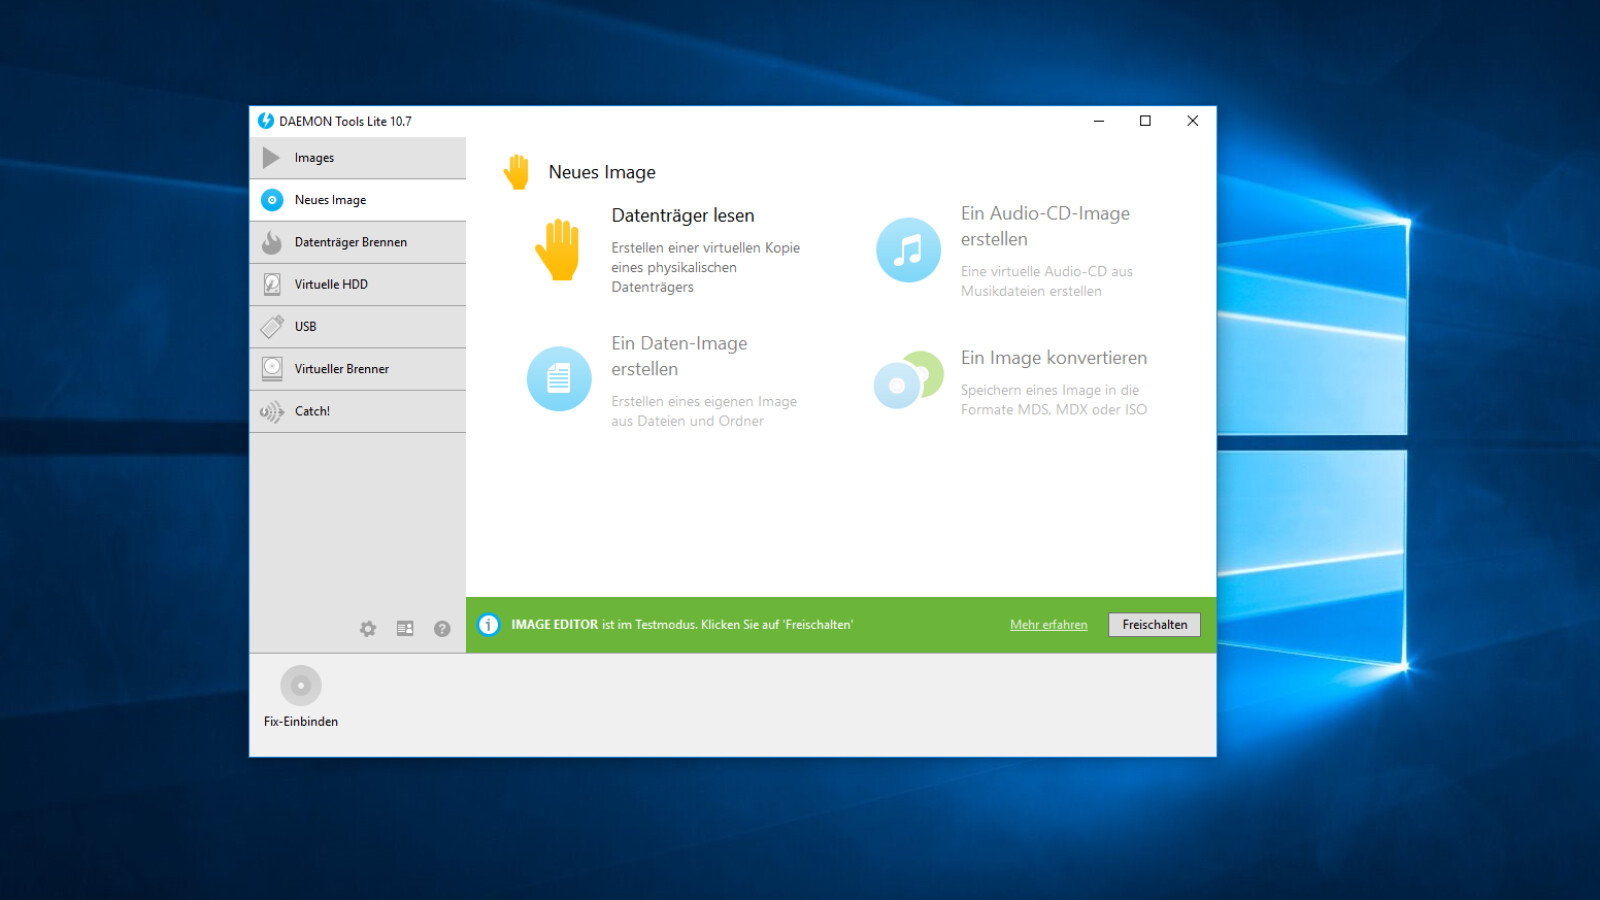Click the Fix-Einbinden disc drive icon
Viewport: 1600px width, 900px height.
301,686
